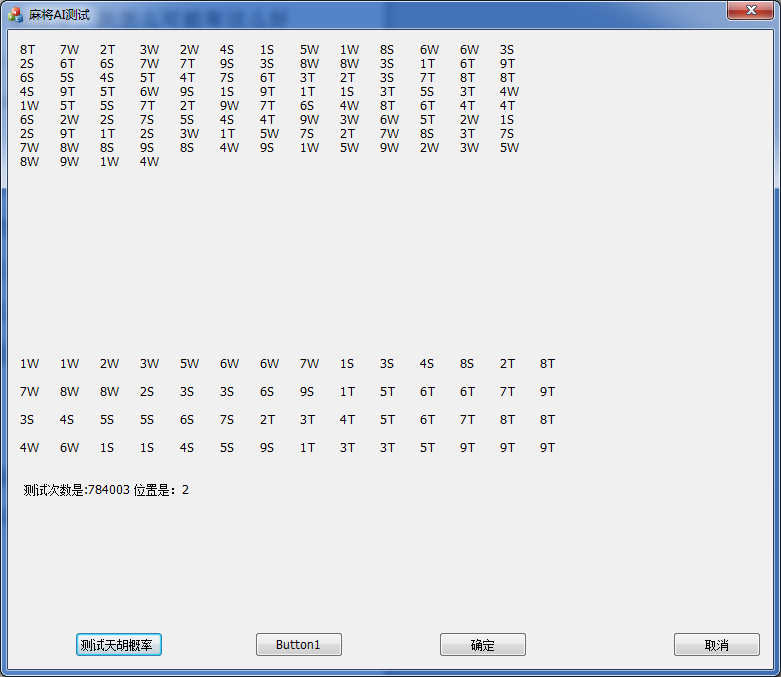Viewport: 781px width, 677px height.
Task: Cancel with the 取消 button
Action: 717,645
